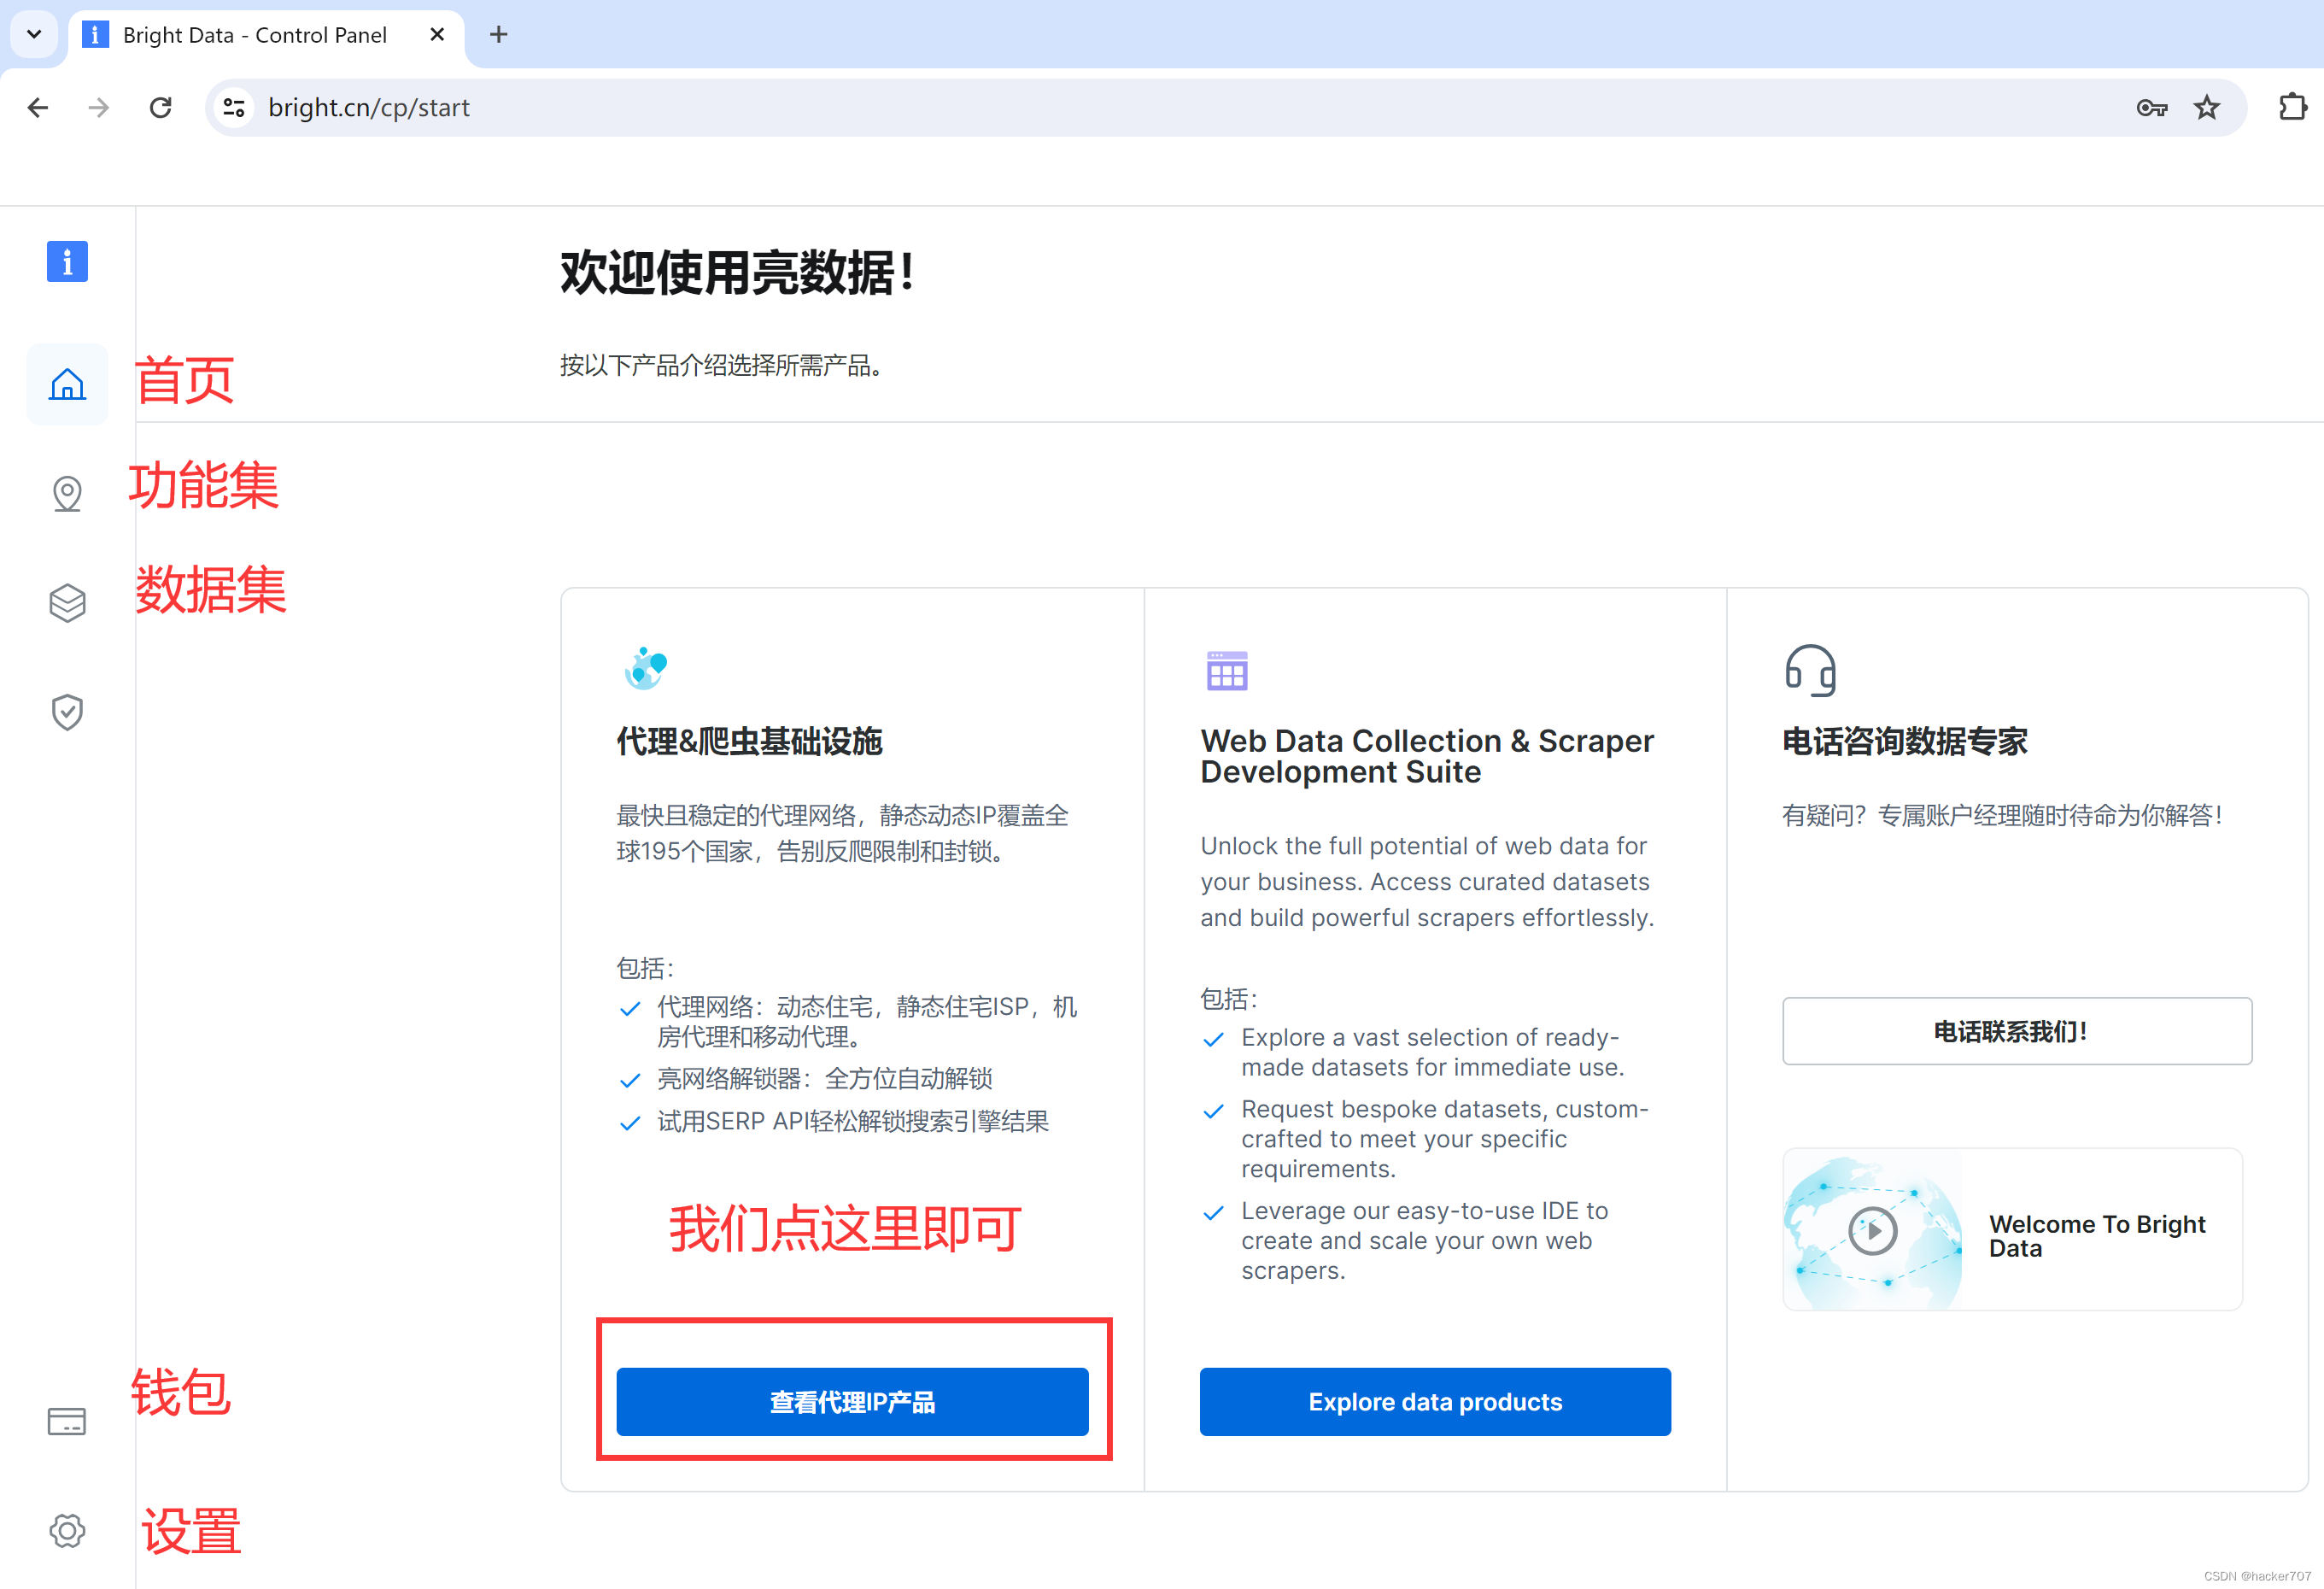Open the shield checkmark sidebar icon
2324x1589 pixels.
pos(67,713)
